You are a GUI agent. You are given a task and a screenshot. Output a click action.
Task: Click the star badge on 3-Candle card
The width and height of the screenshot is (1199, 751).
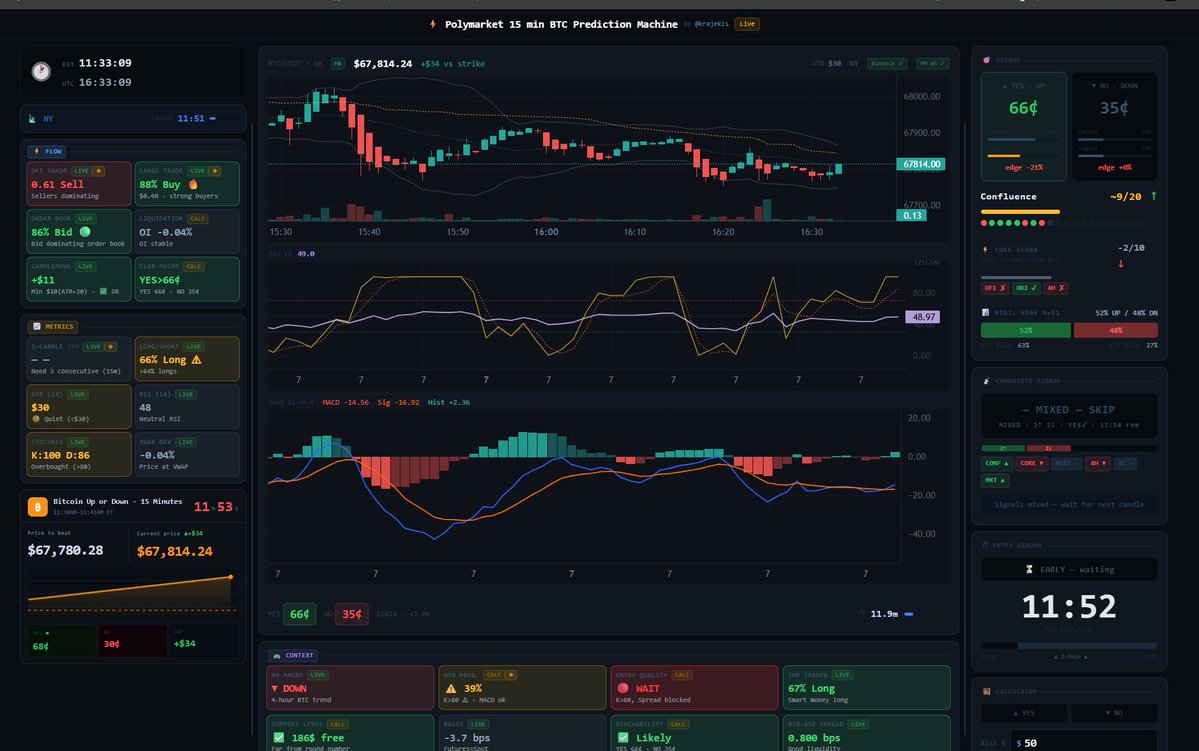click(112, 346)
